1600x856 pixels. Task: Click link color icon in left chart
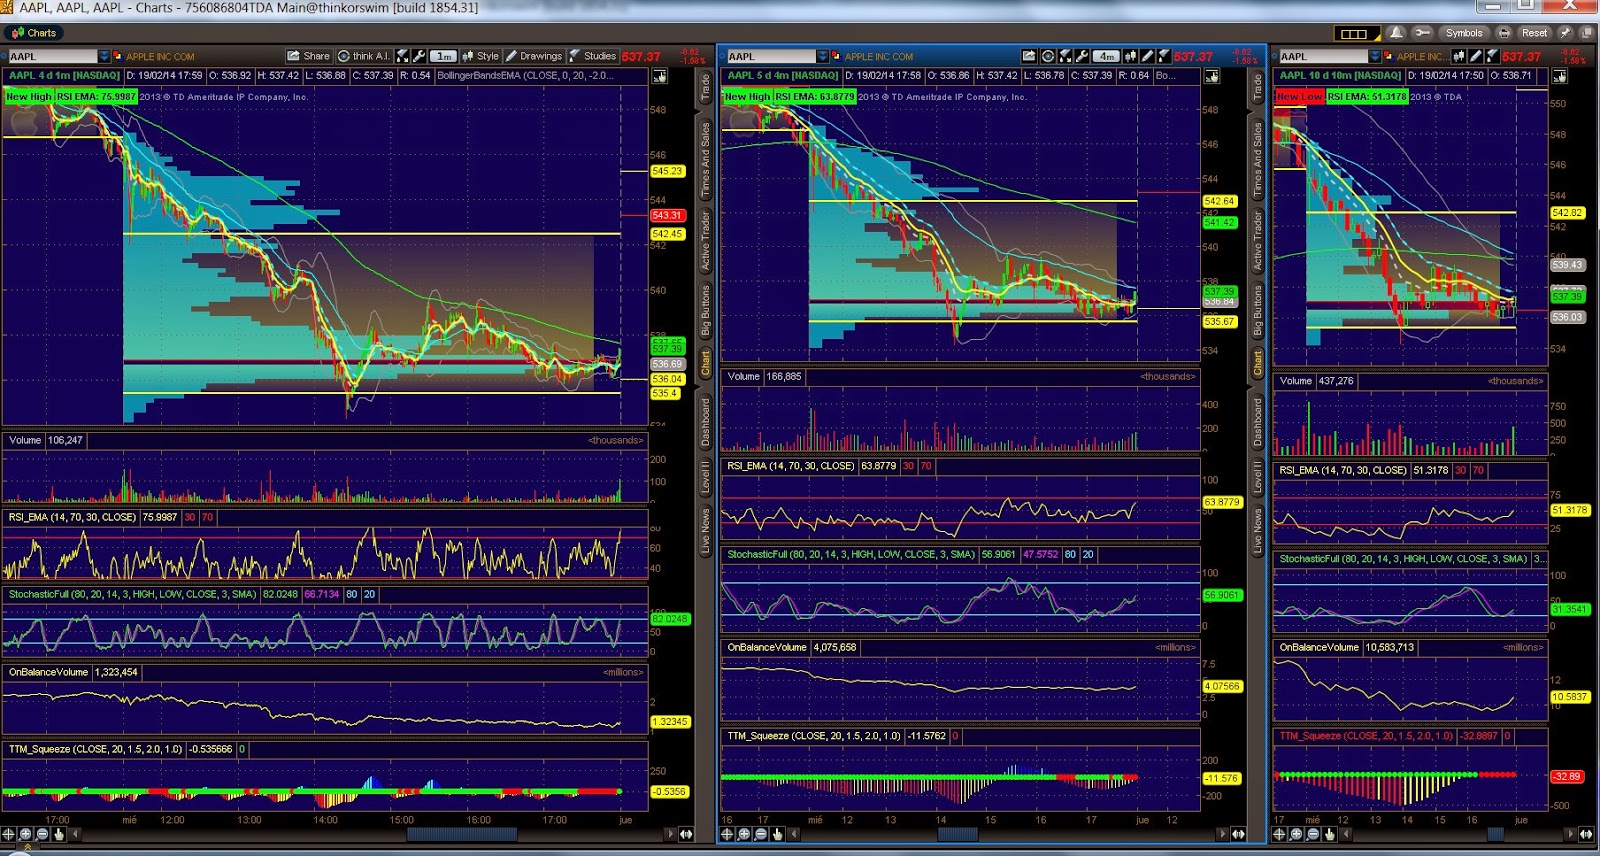pyautogui.click(x=118, y=56)
